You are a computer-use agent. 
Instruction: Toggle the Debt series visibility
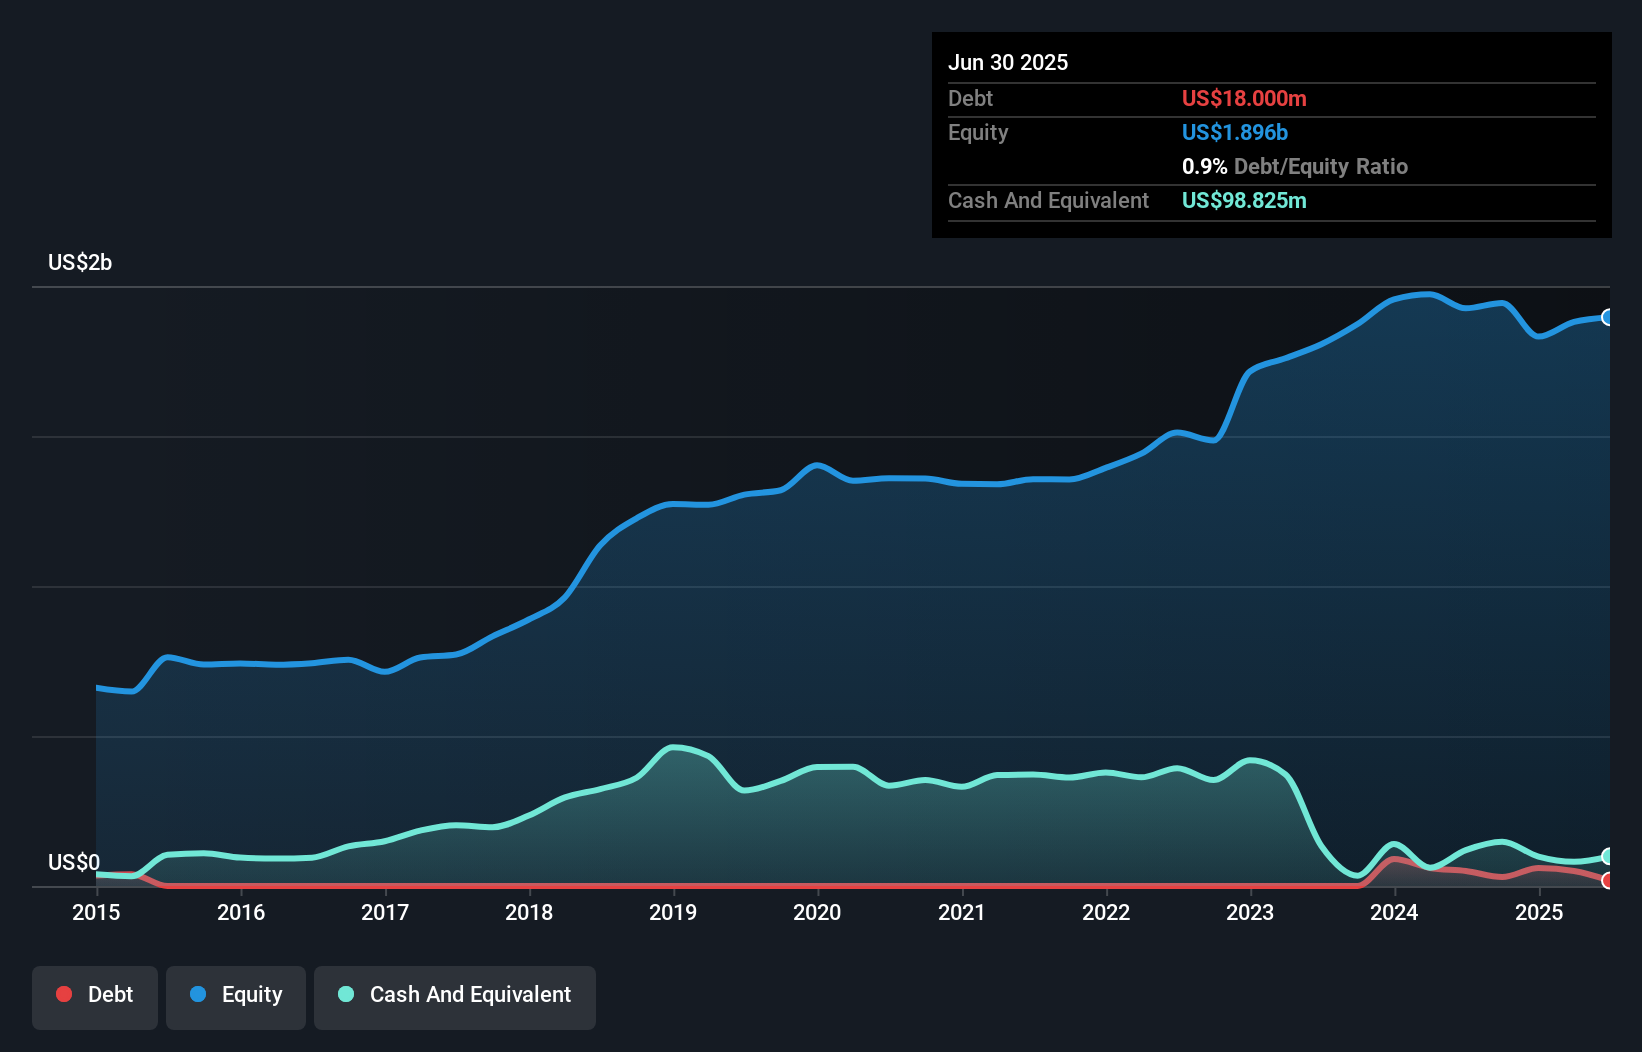pyautogui.click(x=94, y=994)
